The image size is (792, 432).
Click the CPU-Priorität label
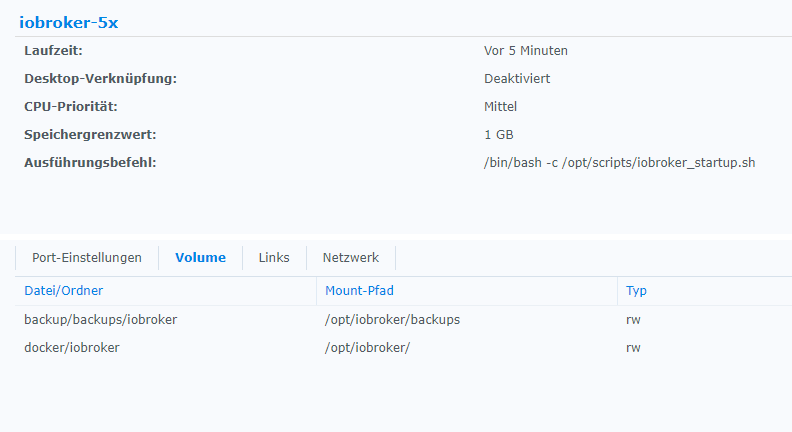[x=71, y=107]
